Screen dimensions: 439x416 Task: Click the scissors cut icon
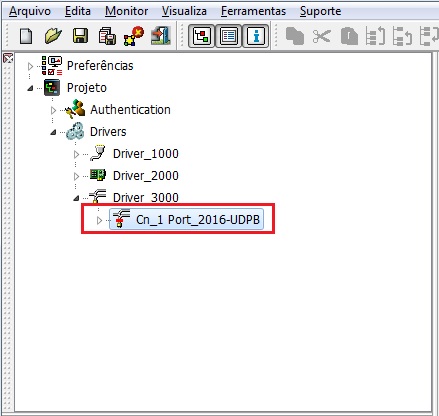coord(321,36)
